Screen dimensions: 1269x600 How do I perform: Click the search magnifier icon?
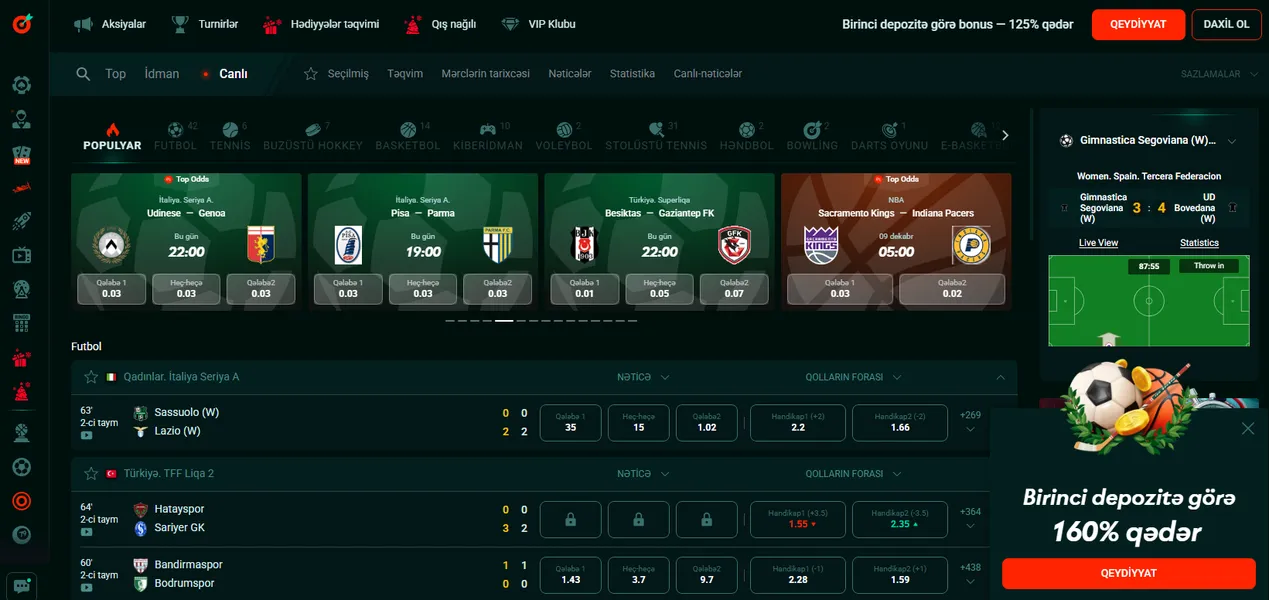click(x=84, y=73)
